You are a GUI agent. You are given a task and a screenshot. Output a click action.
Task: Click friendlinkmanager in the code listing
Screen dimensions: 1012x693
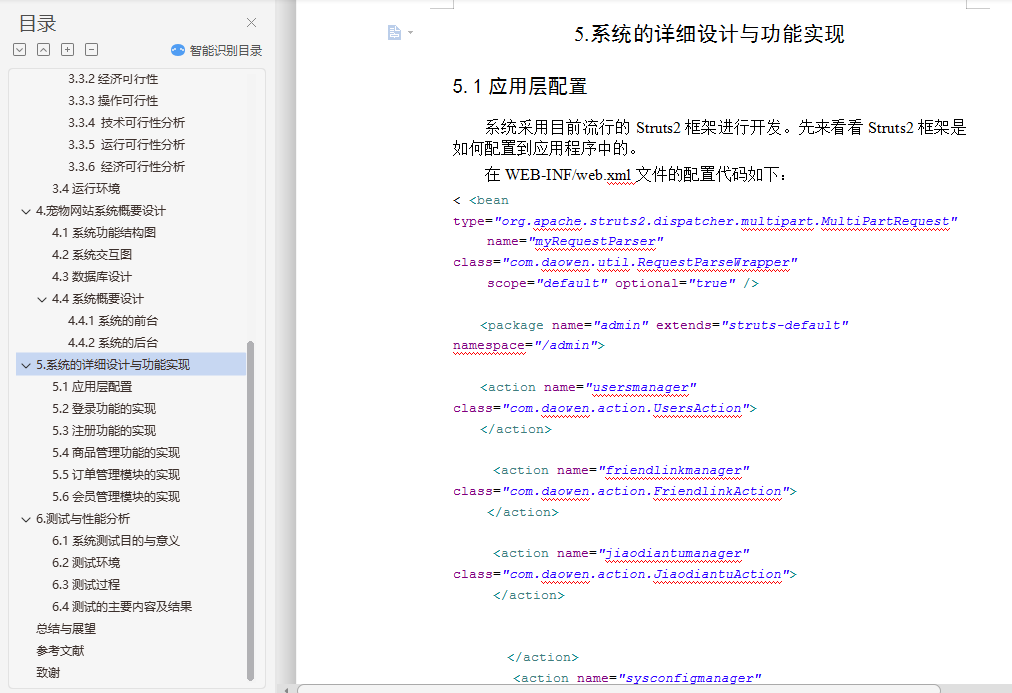[x=674, y=470]
